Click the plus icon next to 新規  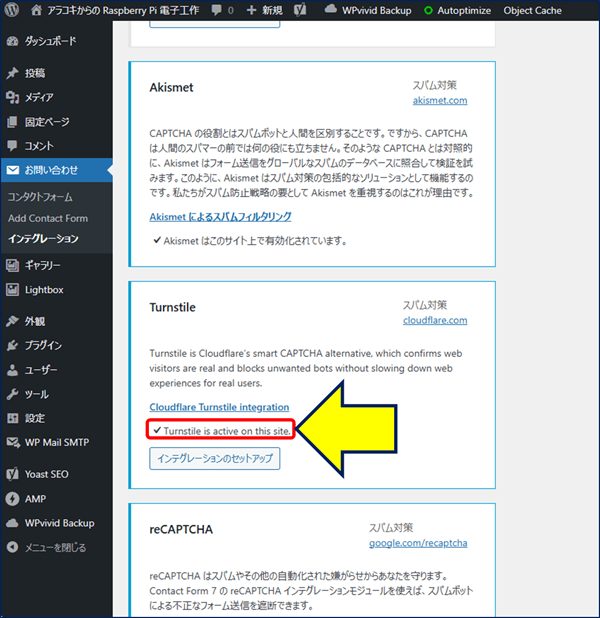[251, 10]
